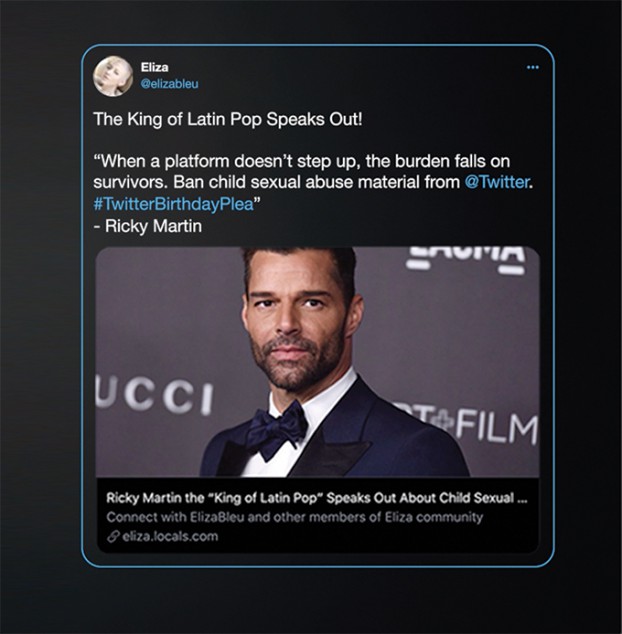622x634 pixels.
Task: Open the tweet's three-dot more options menu
Action: pos(533,67)
